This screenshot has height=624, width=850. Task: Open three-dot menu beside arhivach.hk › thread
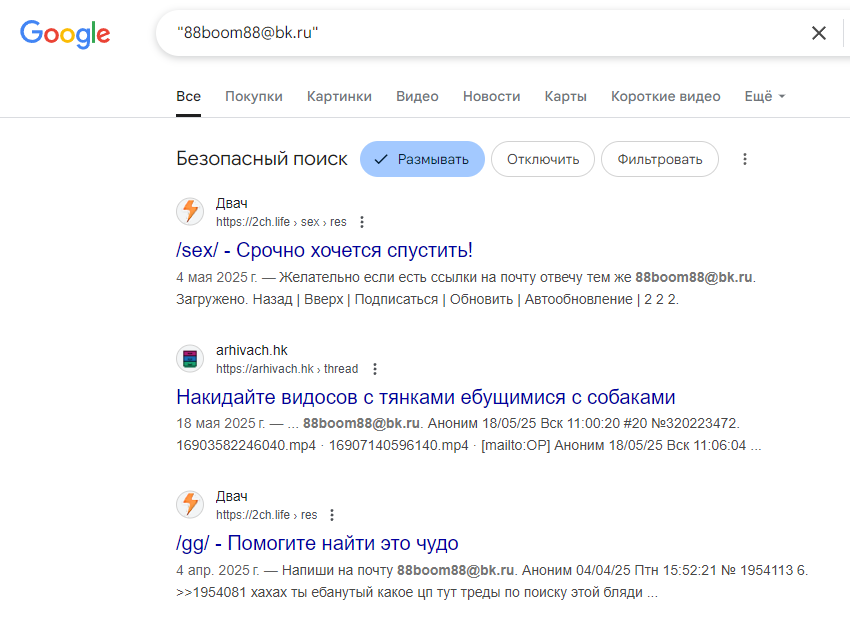[x=375, y=369]
